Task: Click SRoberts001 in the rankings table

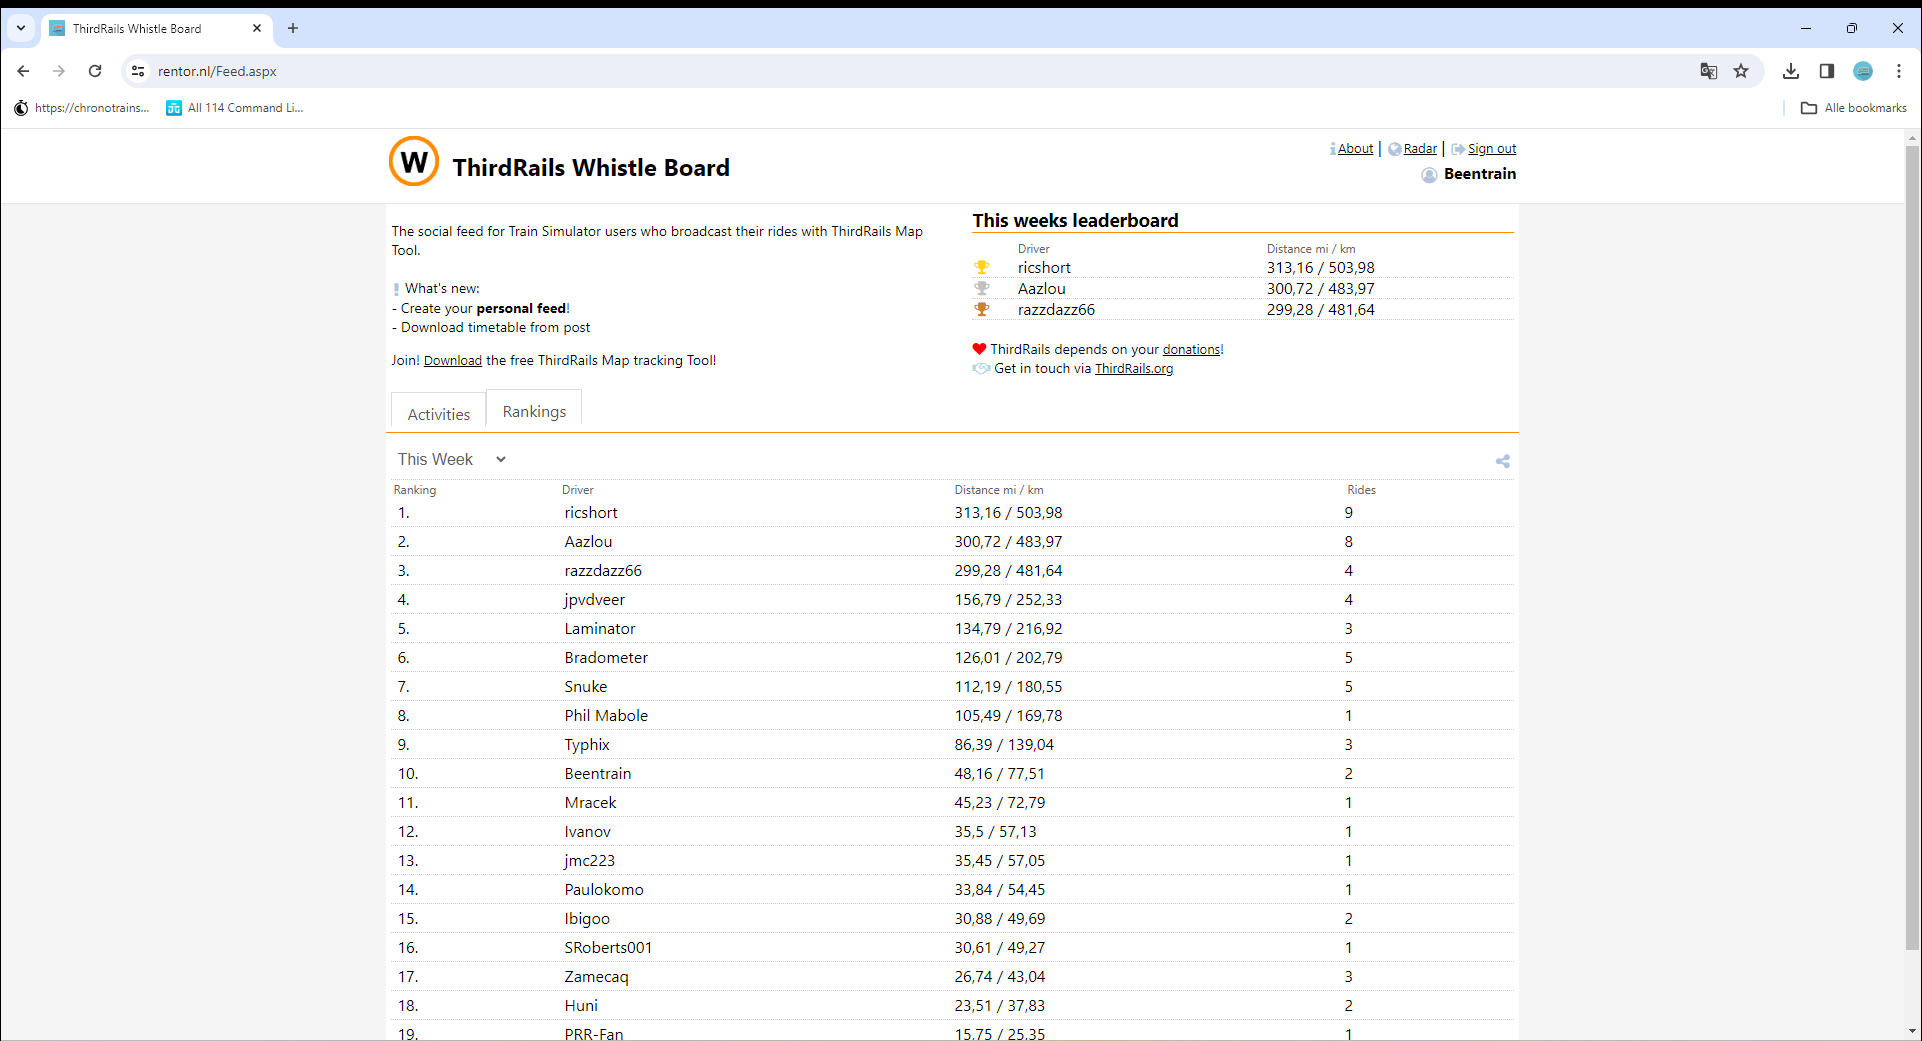Action: [608, 948]
